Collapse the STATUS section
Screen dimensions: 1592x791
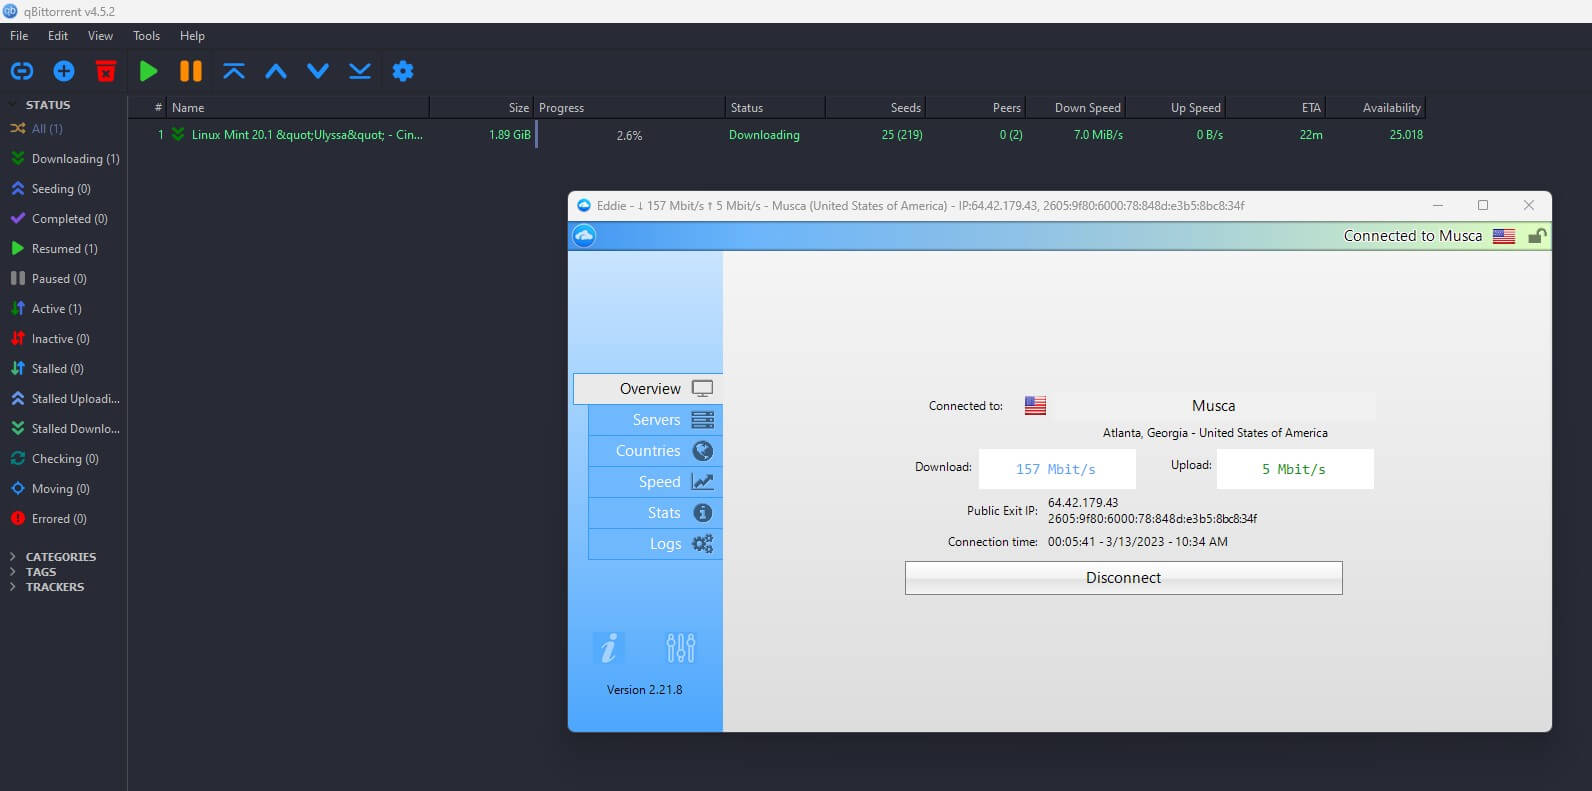click(13, 105)
